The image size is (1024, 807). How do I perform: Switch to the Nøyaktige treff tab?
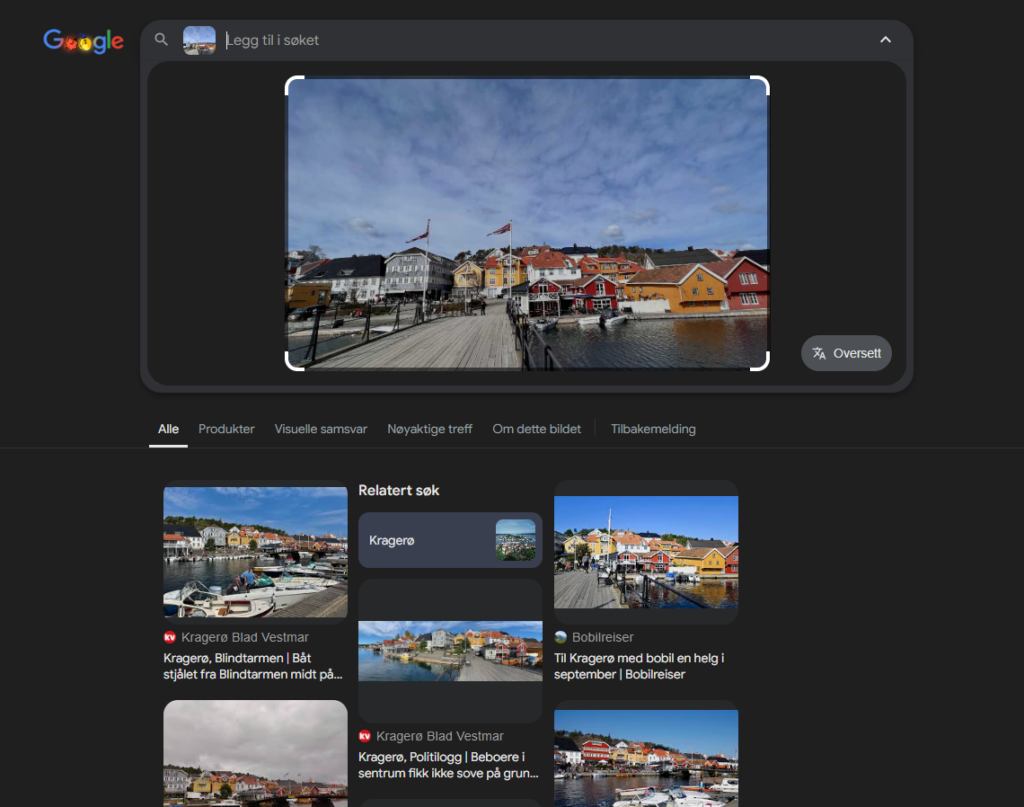click(x=430, y=429)
